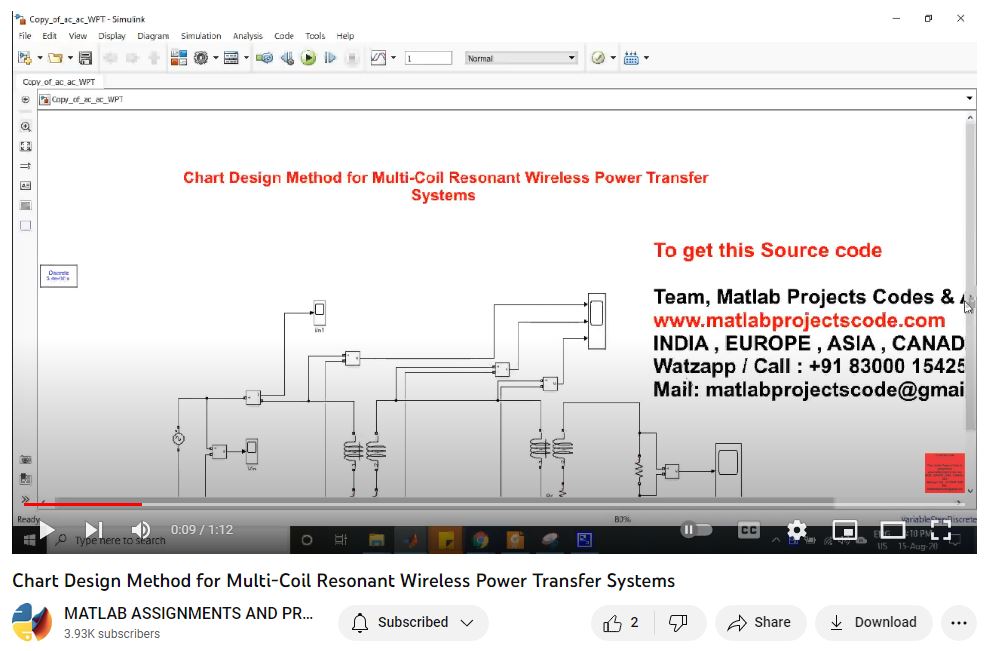The width and height of the screenshot is (989, 651).
Task: Switch to miniplayer mode
Action: click(x=845, y=529)
